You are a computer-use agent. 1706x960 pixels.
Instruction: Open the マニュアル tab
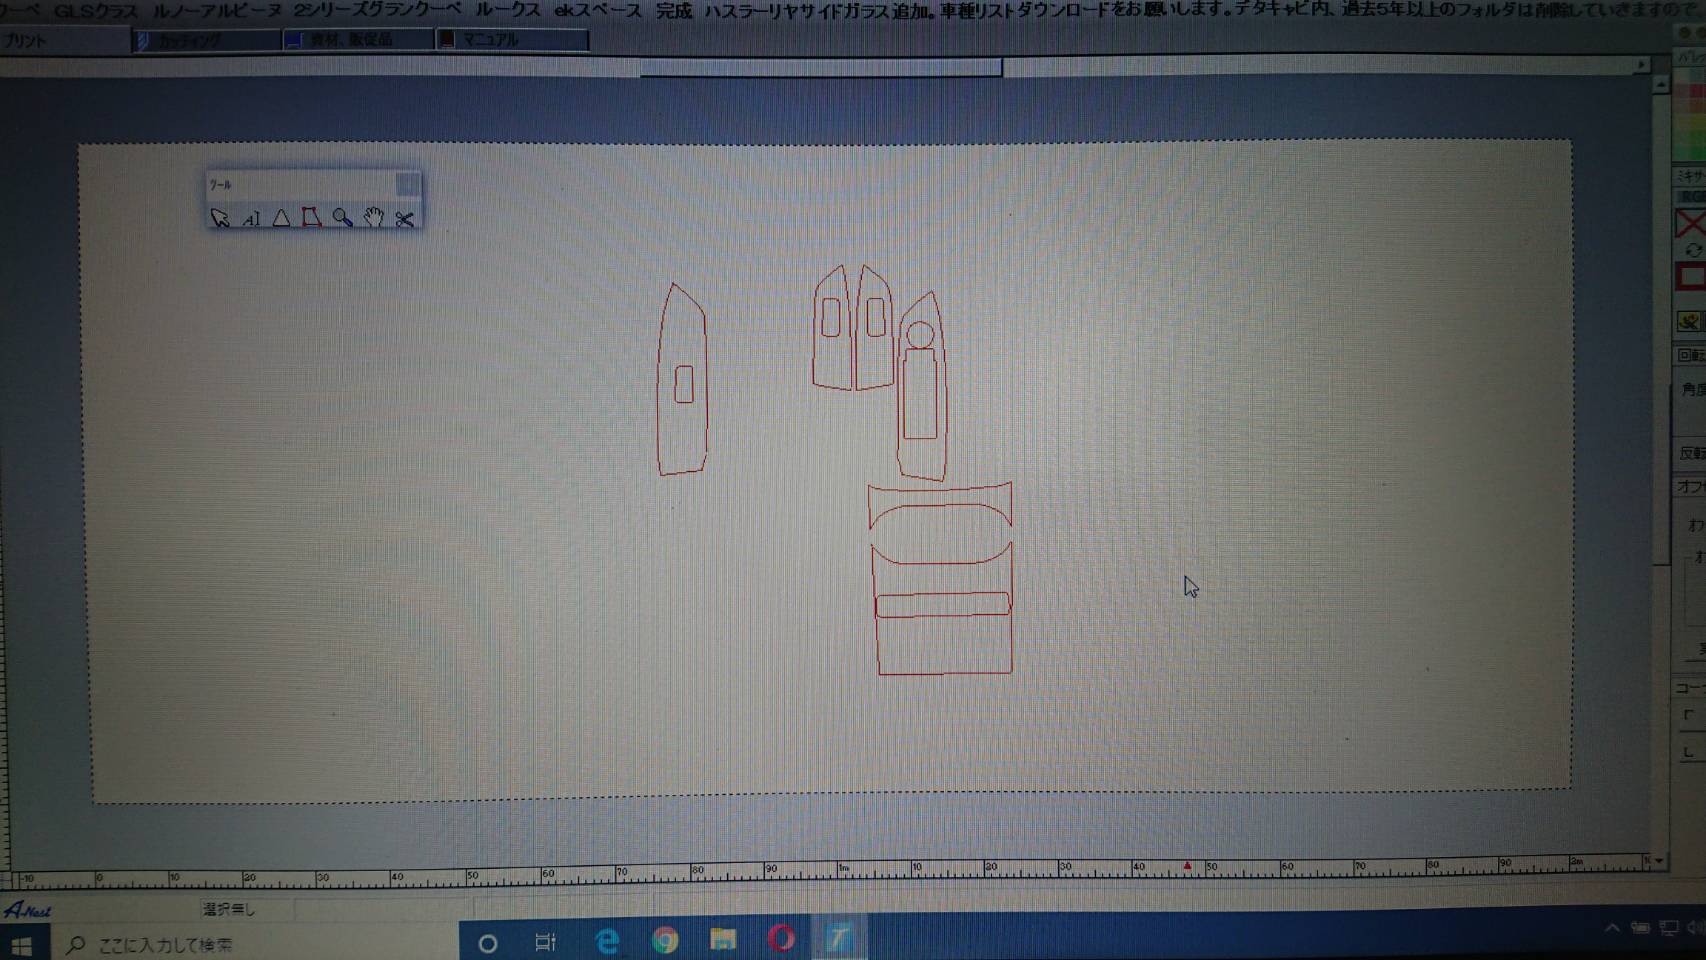[x=511, y=40]
